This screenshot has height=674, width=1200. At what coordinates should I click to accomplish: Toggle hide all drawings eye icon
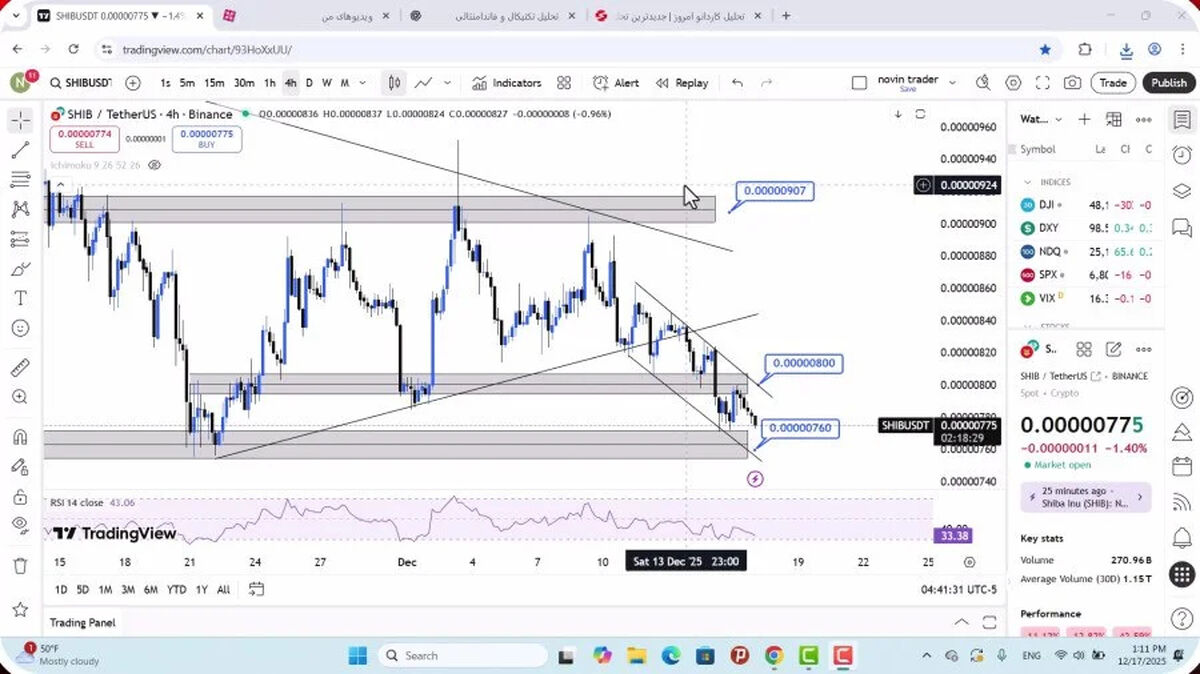coord(20,525)
